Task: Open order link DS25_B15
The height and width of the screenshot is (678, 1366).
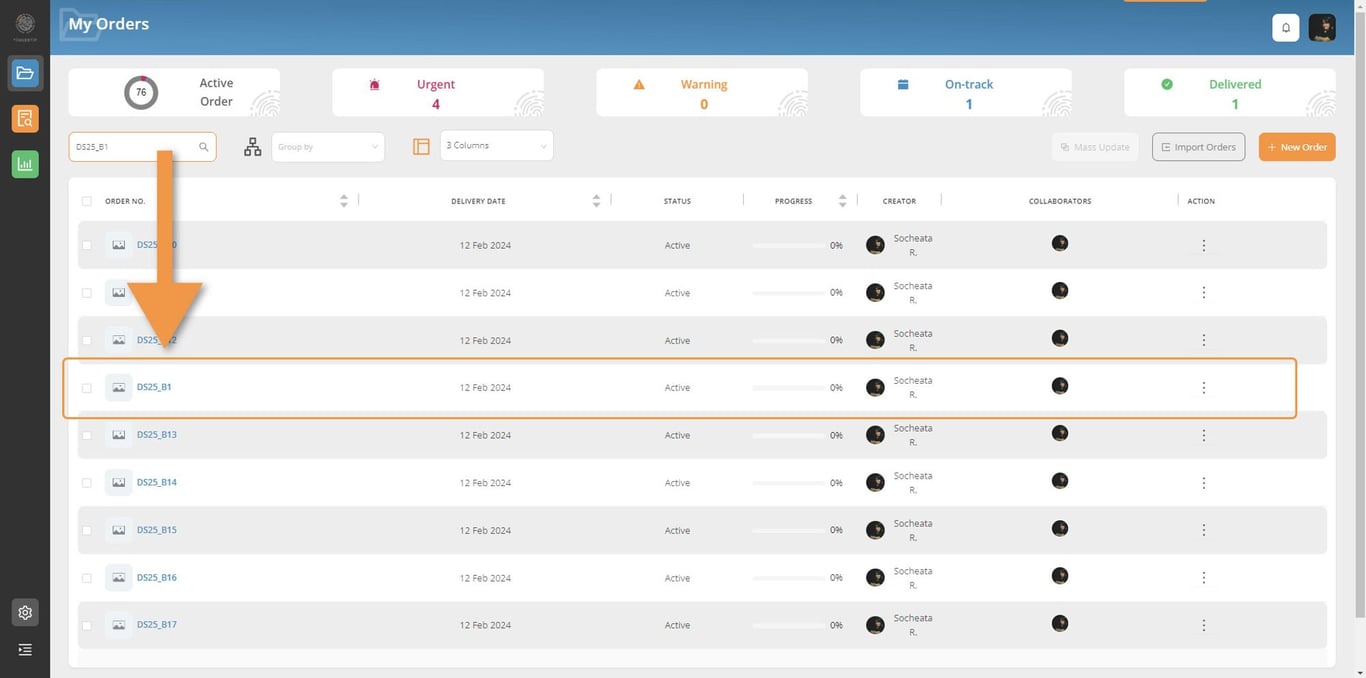Action: [x=157, y=530]
